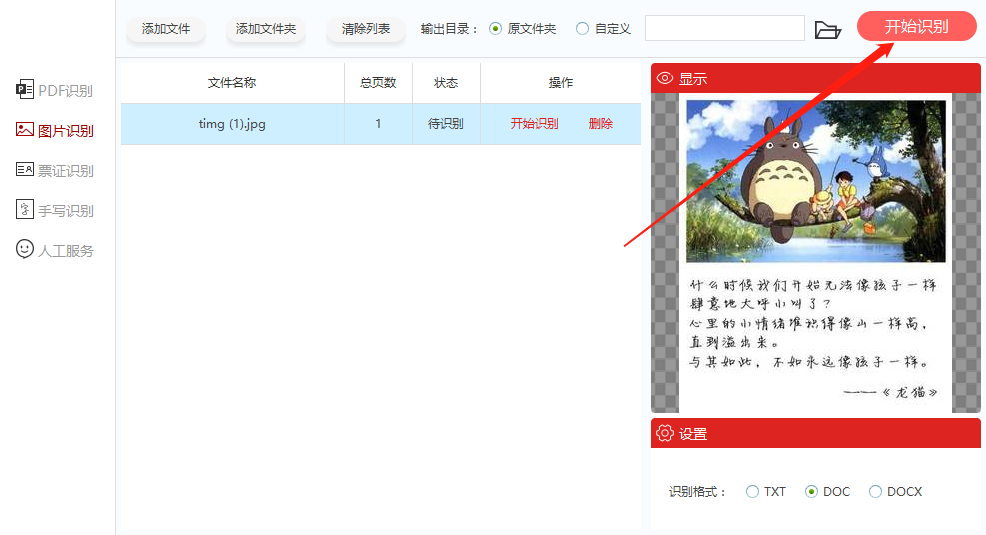This screenshot has height=535, width=986.
Task: Click the 显示 panel title
Action: pyautogui.click(x=693, y=79)
